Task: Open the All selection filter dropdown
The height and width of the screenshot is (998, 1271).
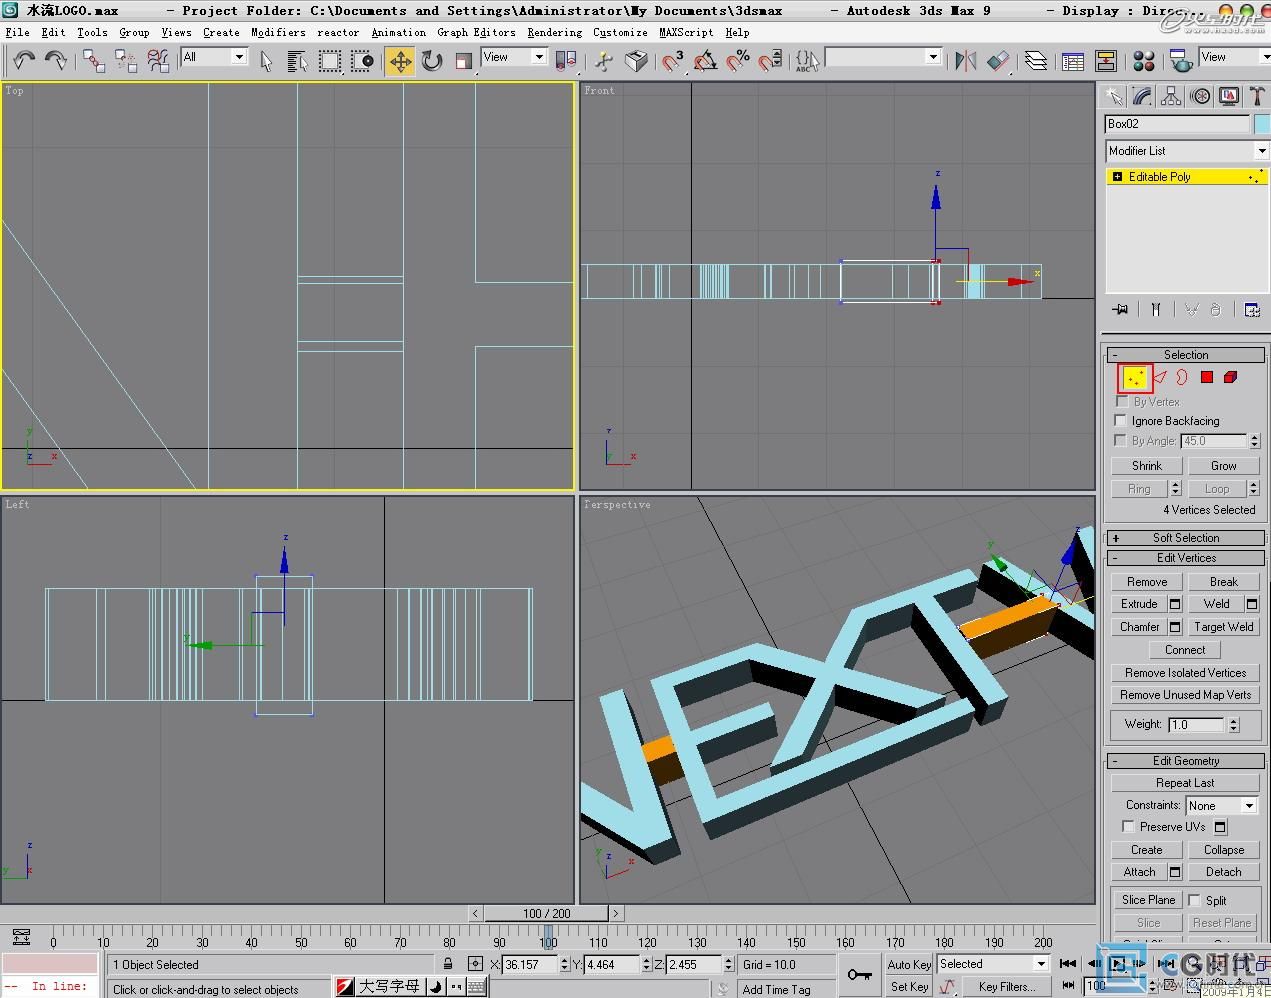Action: [x=214, y=57]
